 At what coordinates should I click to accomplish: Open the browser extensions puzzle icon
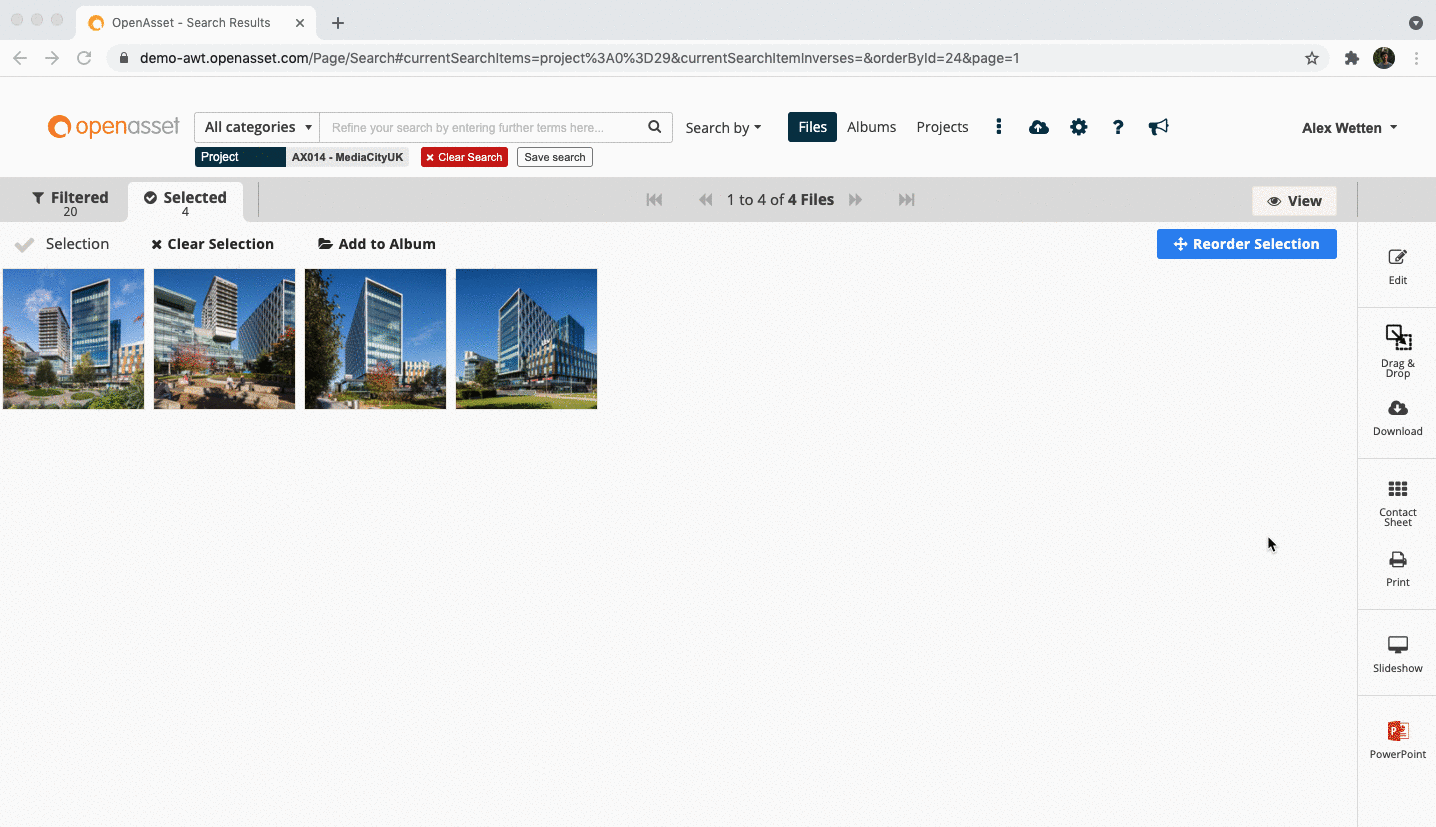click(x=1352, y=58)
